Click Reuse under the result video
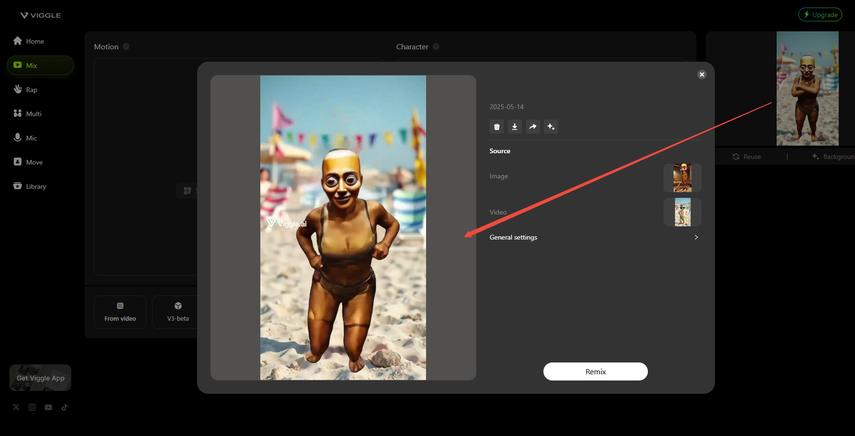 click(746, 156)
